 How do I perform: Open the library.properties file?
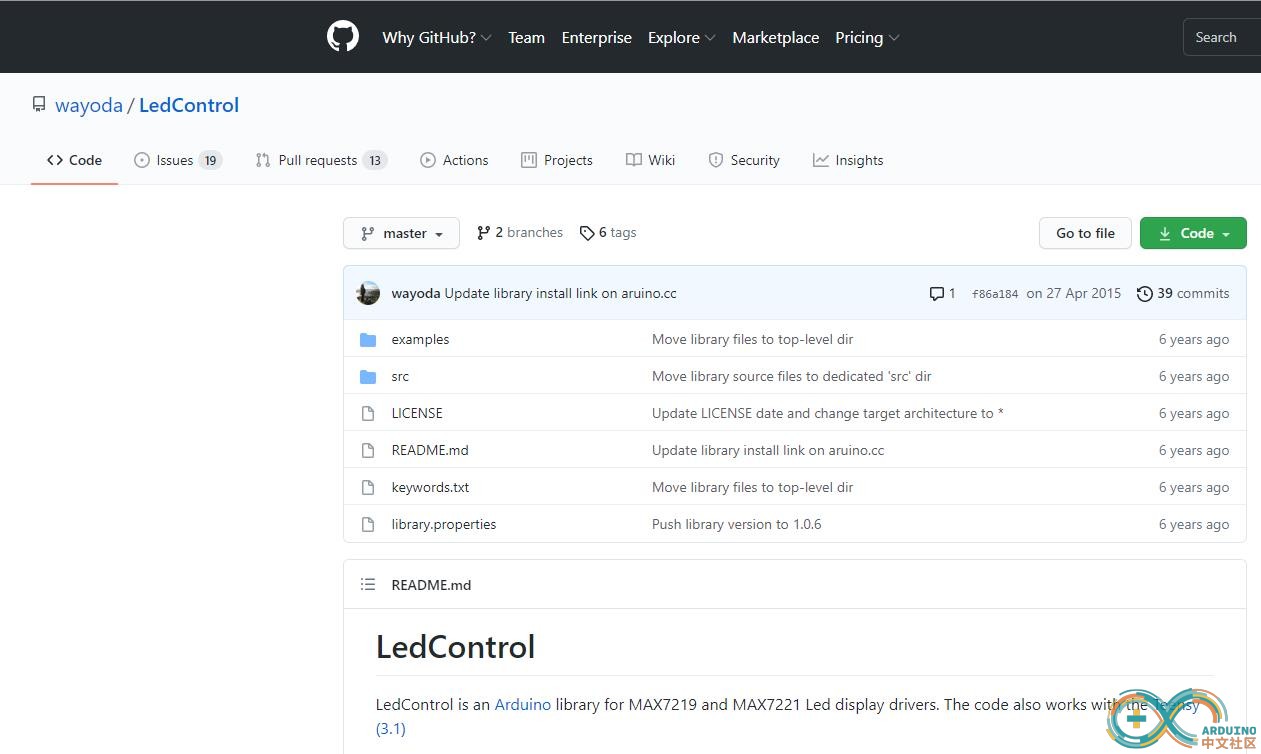pos(444,525)
